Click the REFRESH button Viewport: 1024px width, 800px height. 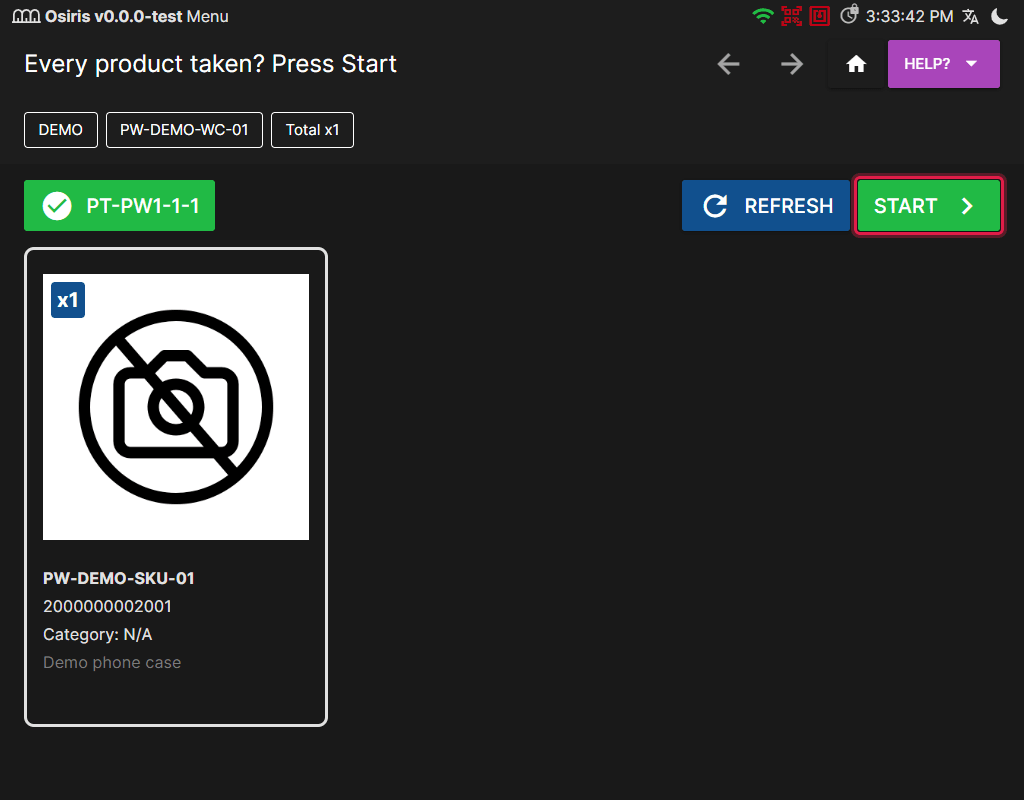[x=765, y=206]
